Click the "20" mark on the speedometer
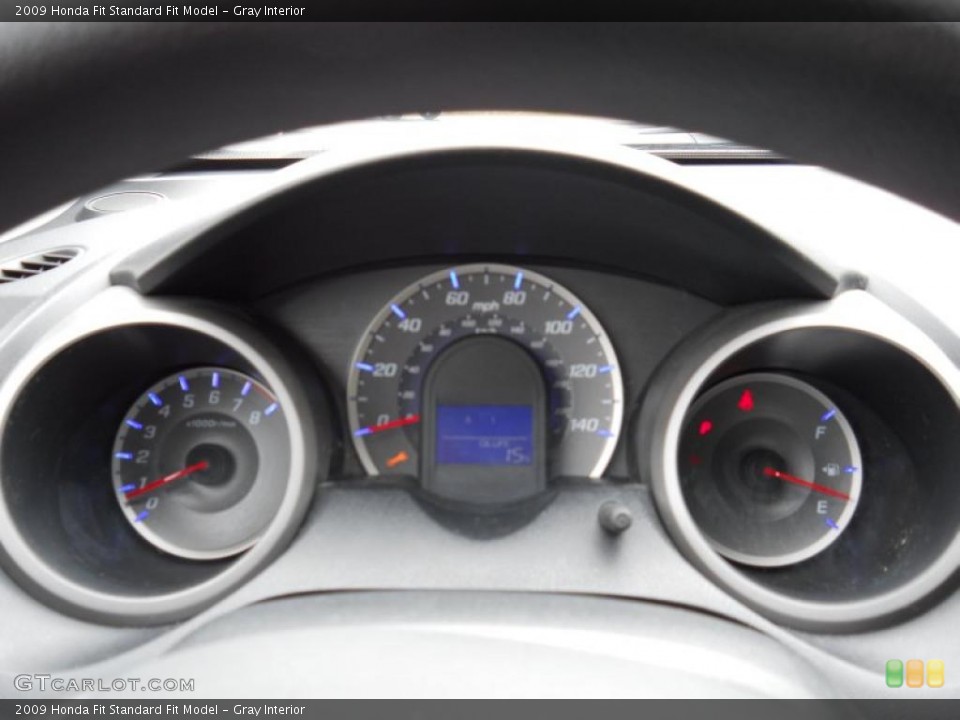The height and width of the screenshot is (720, 960). [x=384, y=370]
